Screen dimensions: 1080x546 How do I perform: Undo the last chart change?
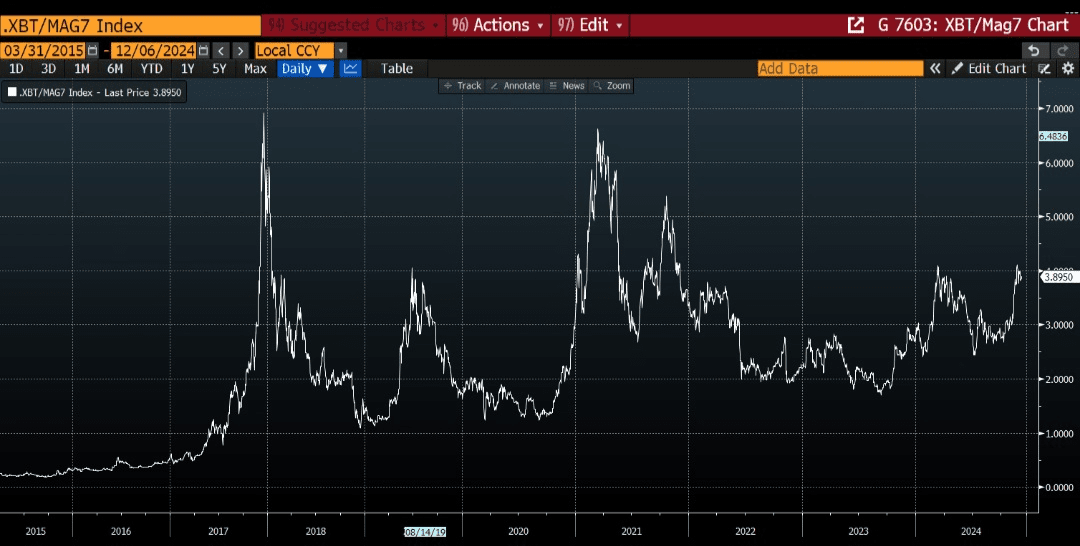[1034, 51]
